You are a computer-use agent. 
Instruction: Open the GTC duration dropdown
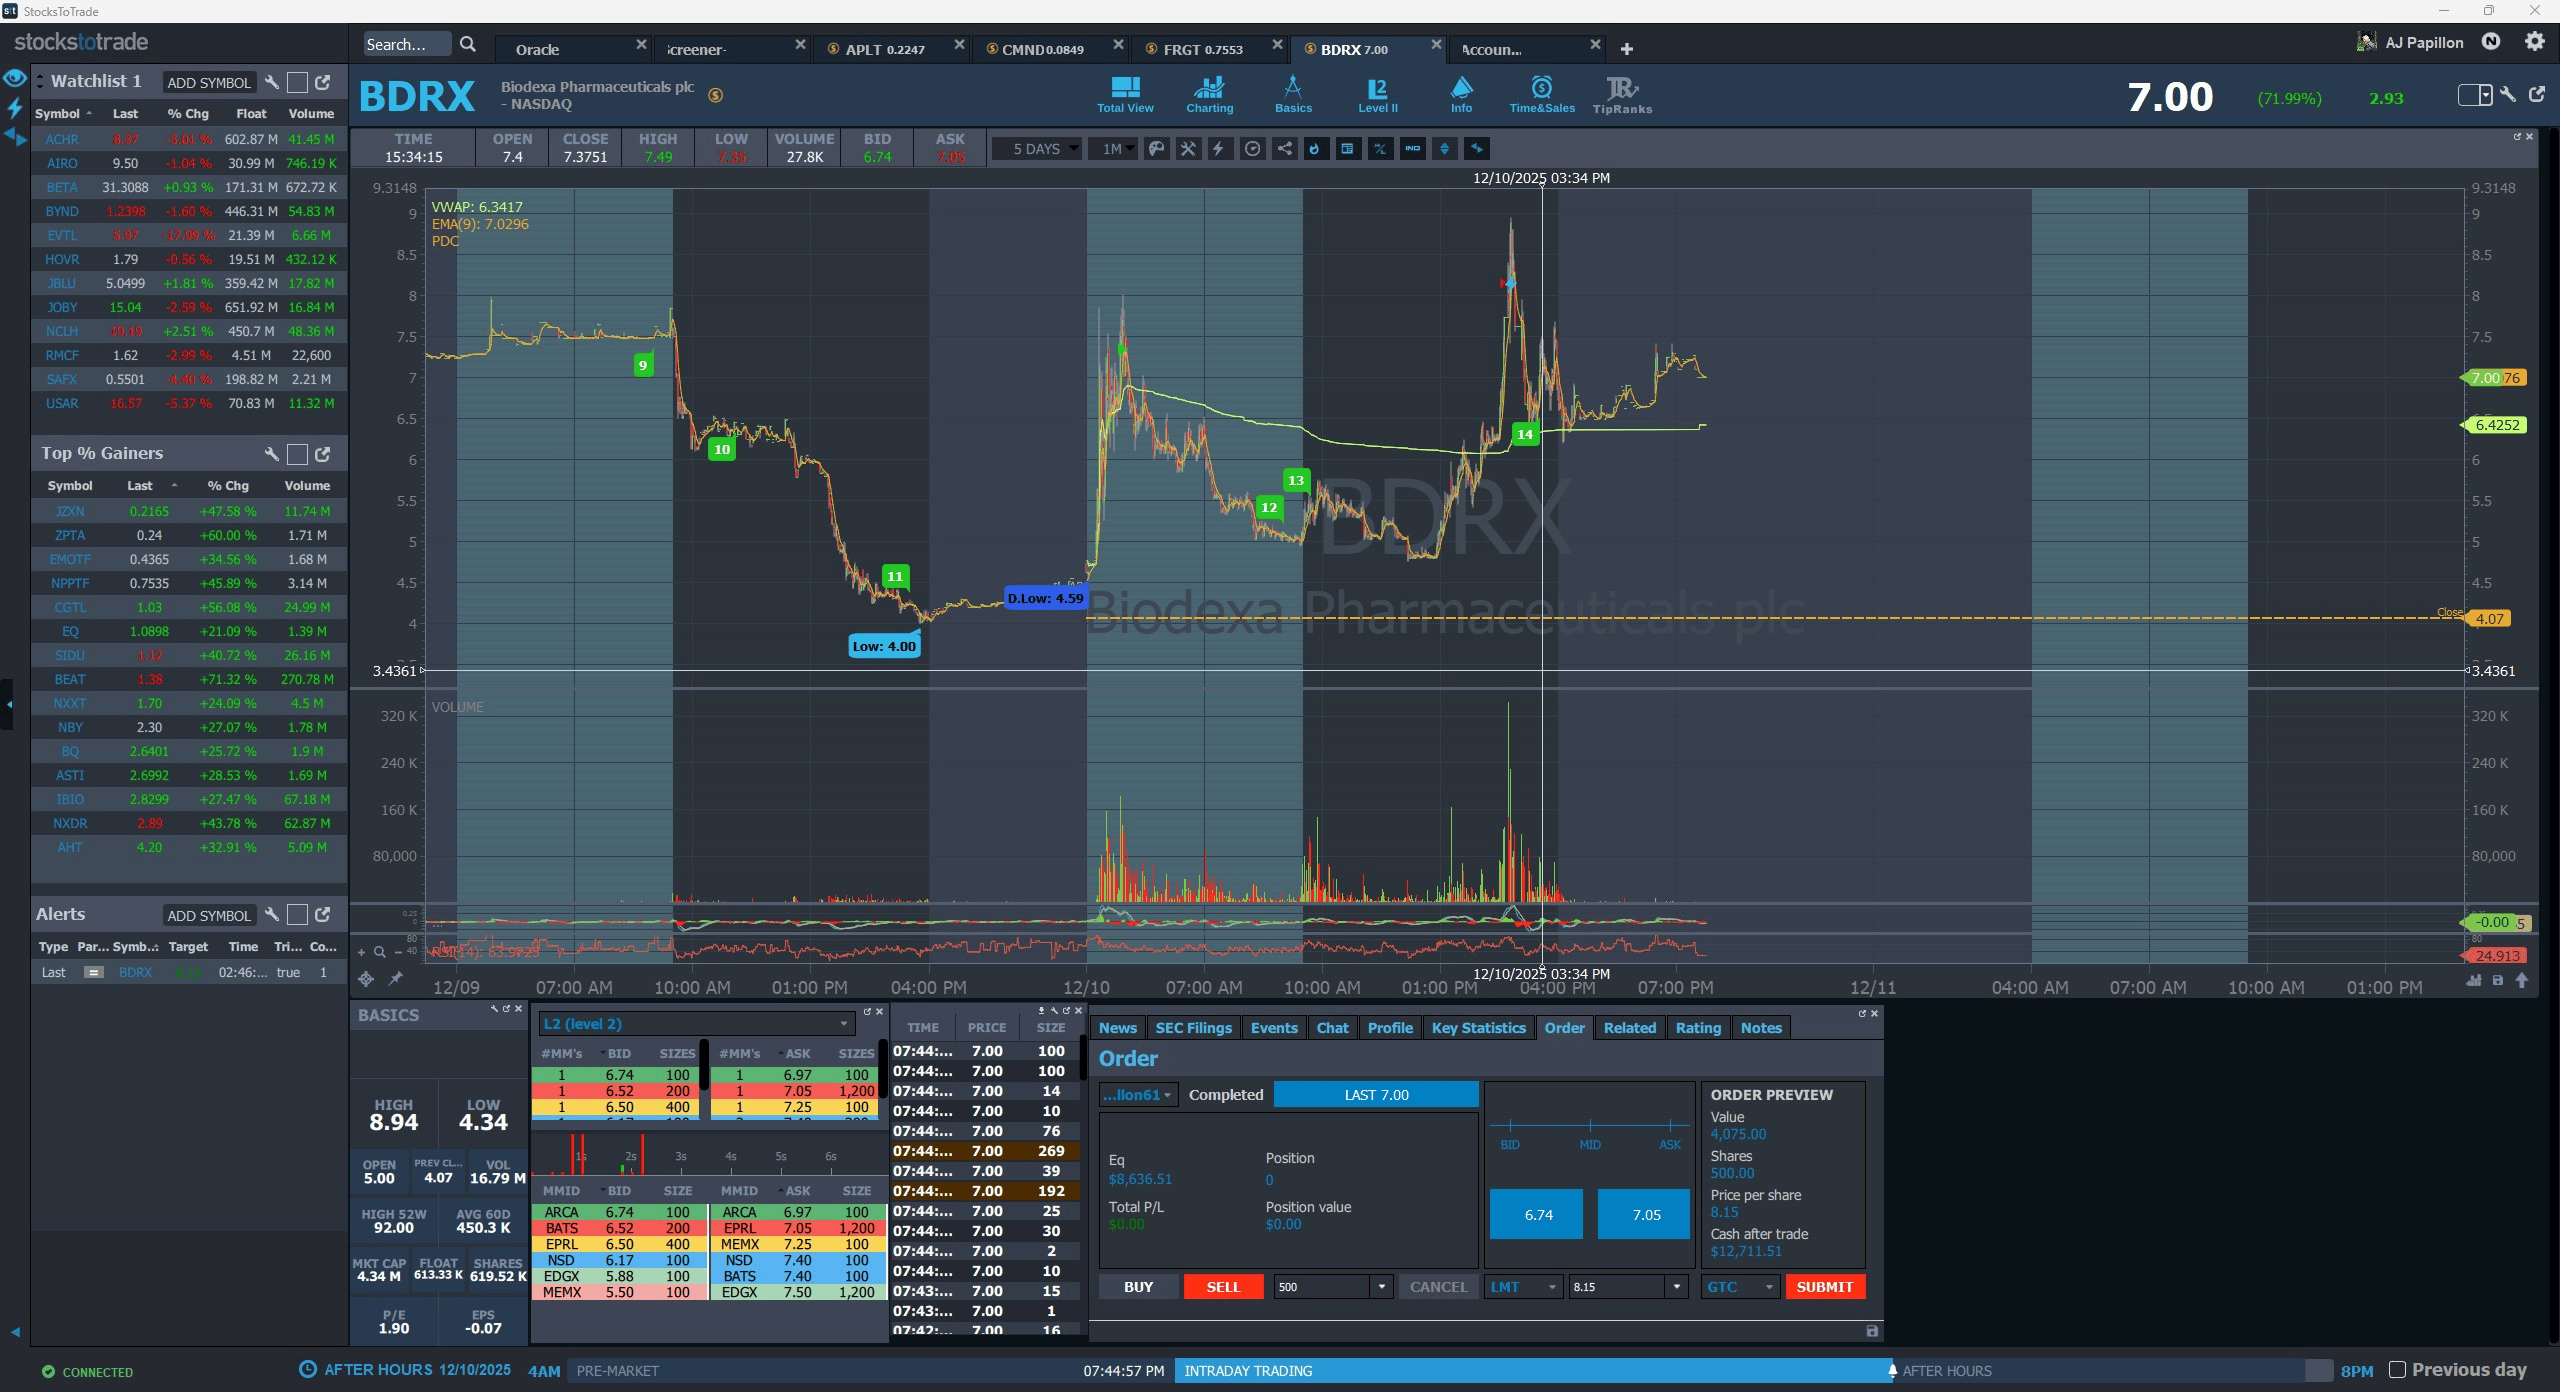[x=1739, y=1287]
